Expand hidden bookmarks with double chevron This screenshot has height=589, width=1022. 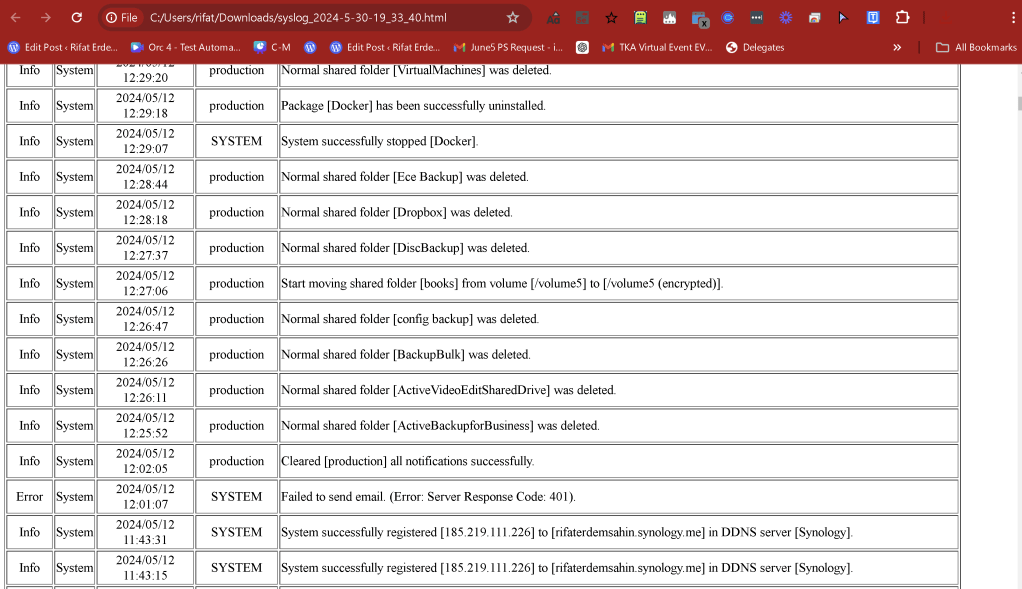point(898,48)
